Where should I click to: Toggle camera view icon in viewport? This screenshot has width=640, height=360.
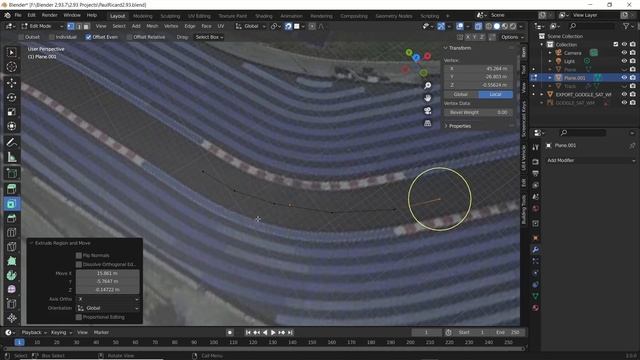click(x=427, y=111)
